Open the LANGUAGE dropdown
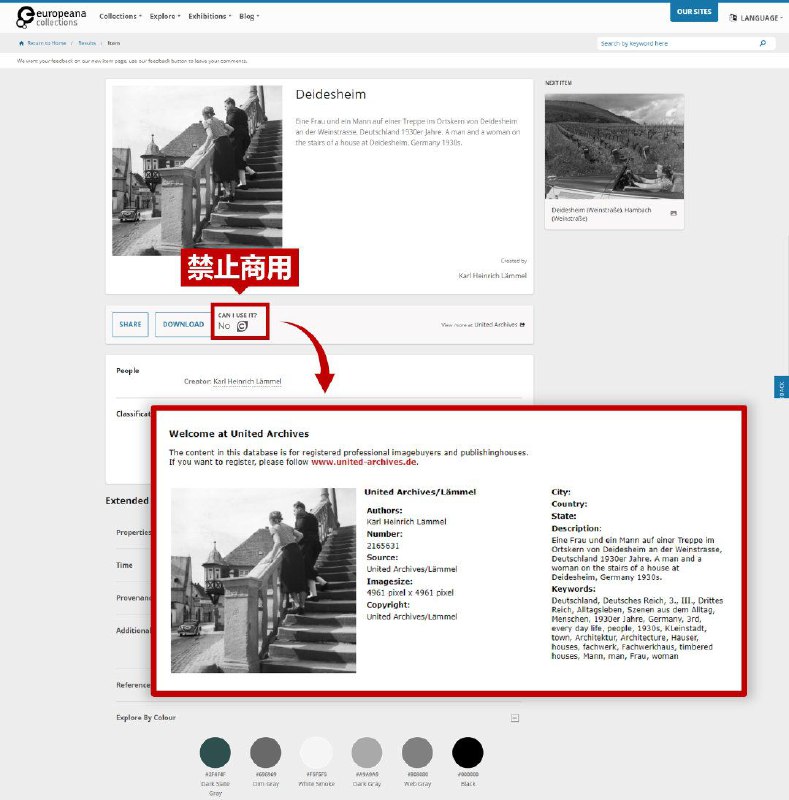Screen dimensions: 789x800 point(756,18)
